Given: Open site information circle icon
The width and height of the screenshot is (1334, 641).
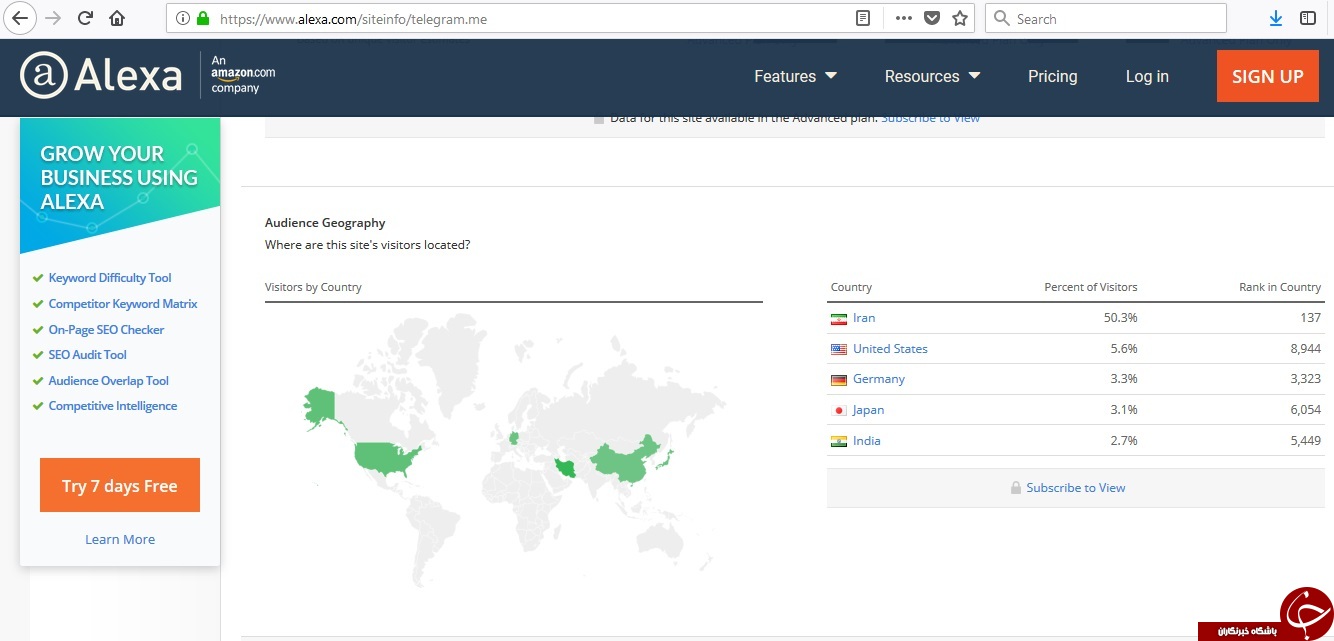Looking at the screenshot, I should (183, 18).
